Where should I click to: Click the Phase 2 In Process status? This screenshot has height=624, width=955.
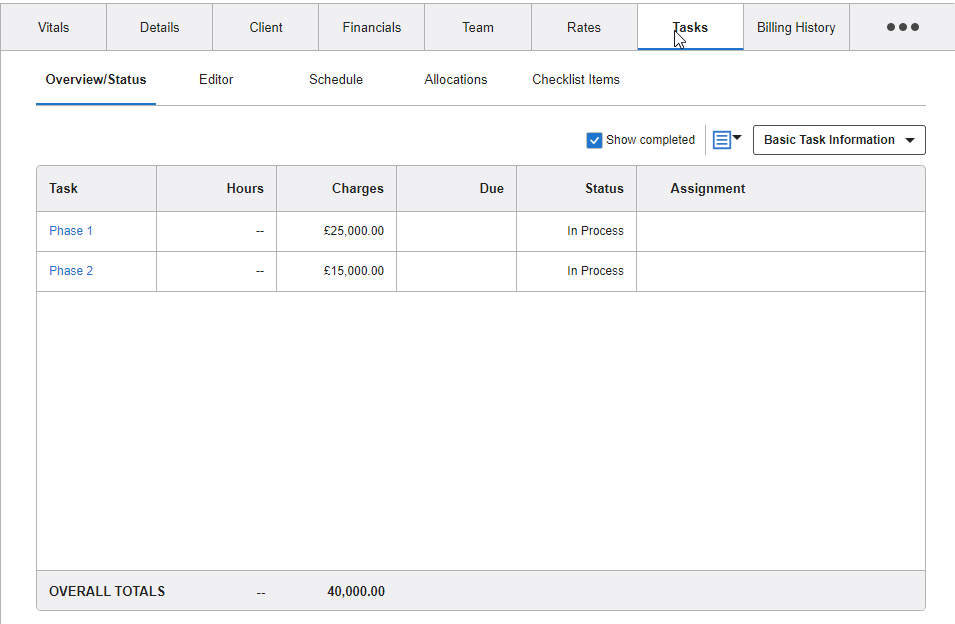(595, 271)
